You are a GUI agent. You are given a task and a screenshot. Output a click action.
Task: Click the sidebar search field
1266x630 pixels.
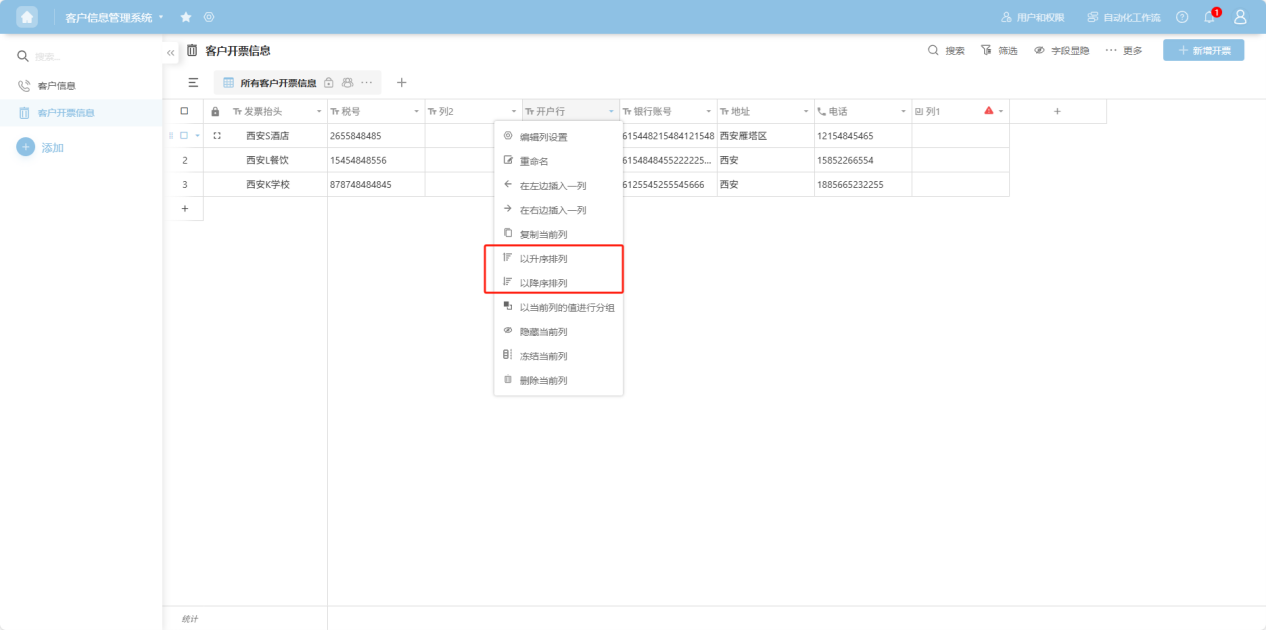pyautogui.click(x=90, y=57)
